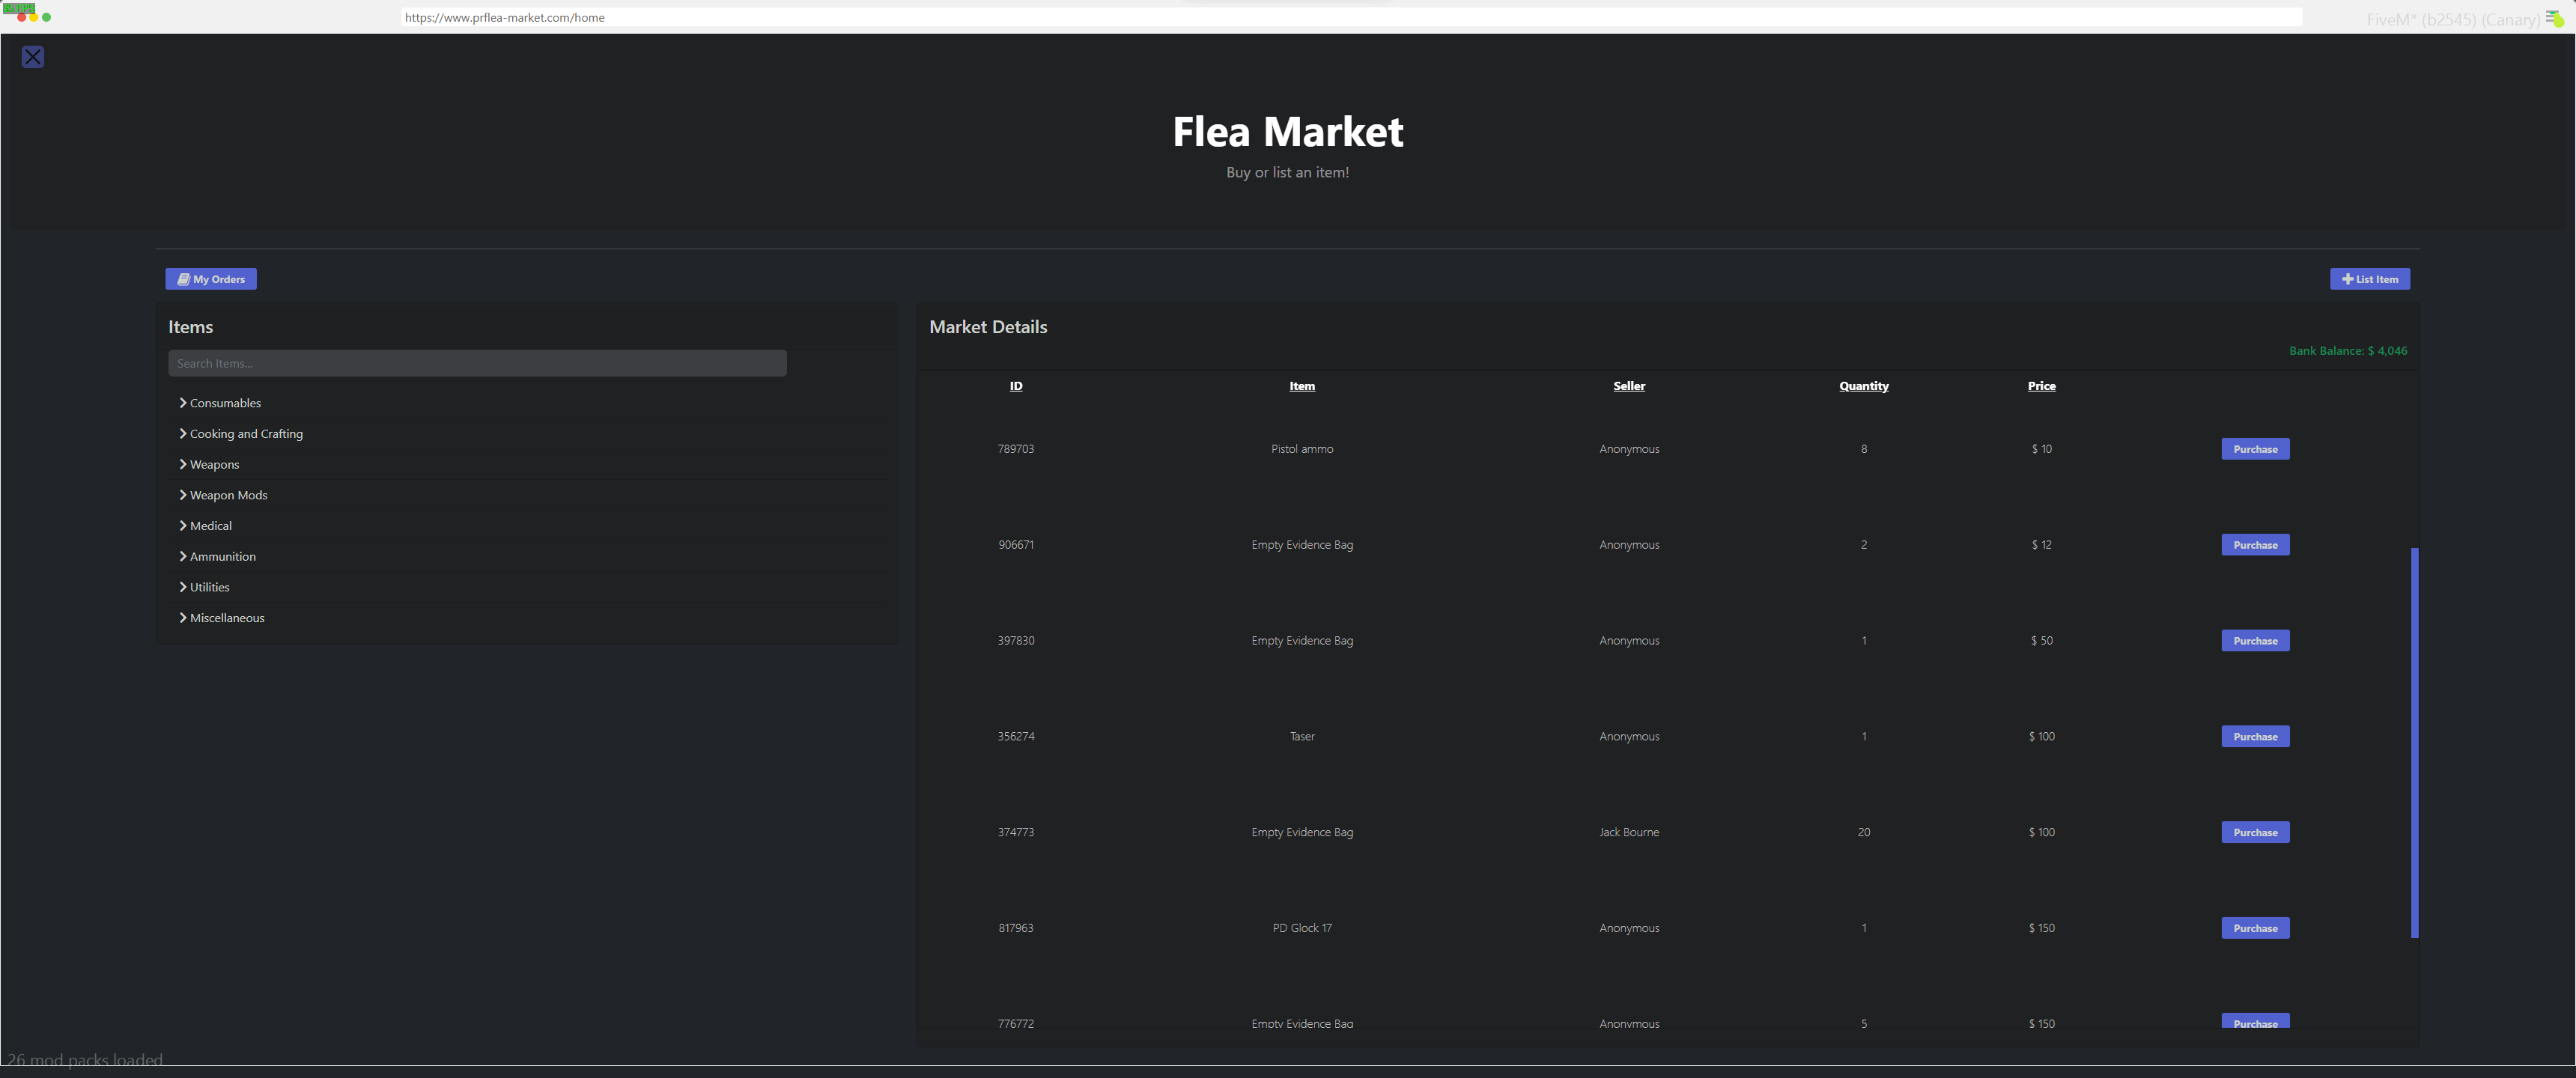Focus the Search Items field

(477, 363)
